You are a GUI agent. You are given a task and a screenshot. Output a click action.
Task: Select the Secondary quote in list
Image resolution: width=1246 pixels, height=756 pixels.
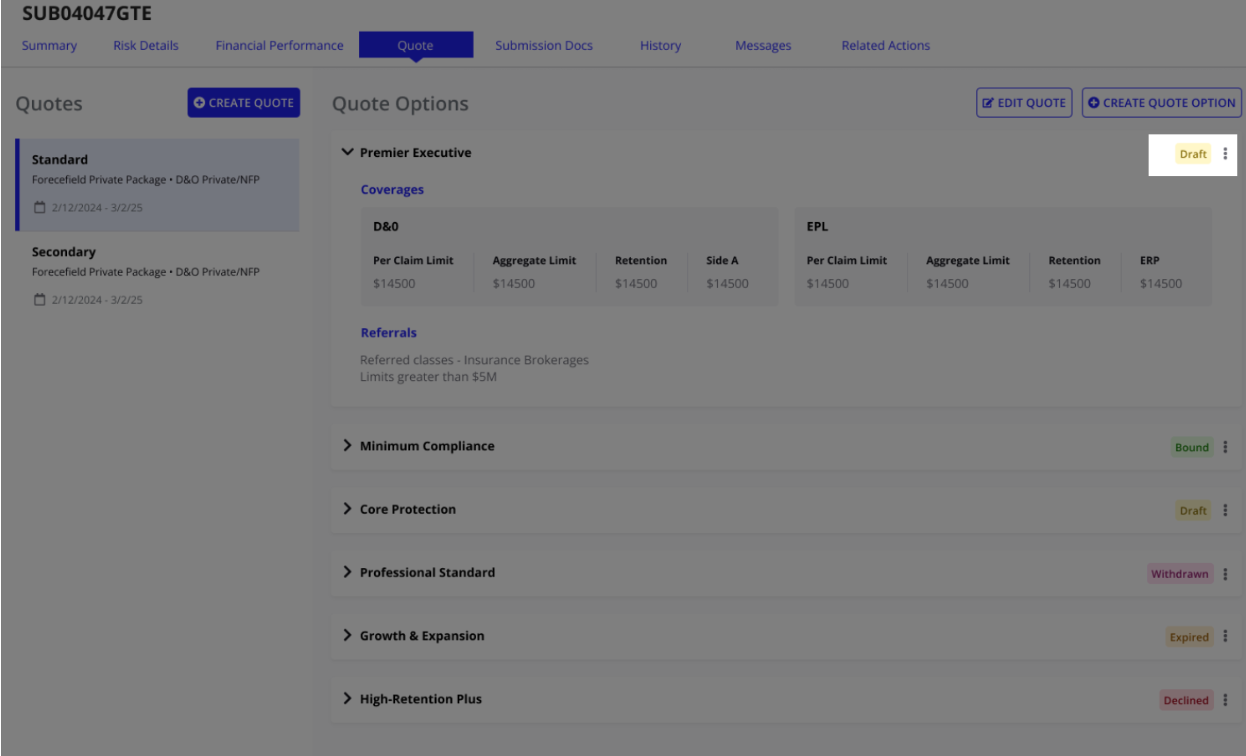coord(157,276)
